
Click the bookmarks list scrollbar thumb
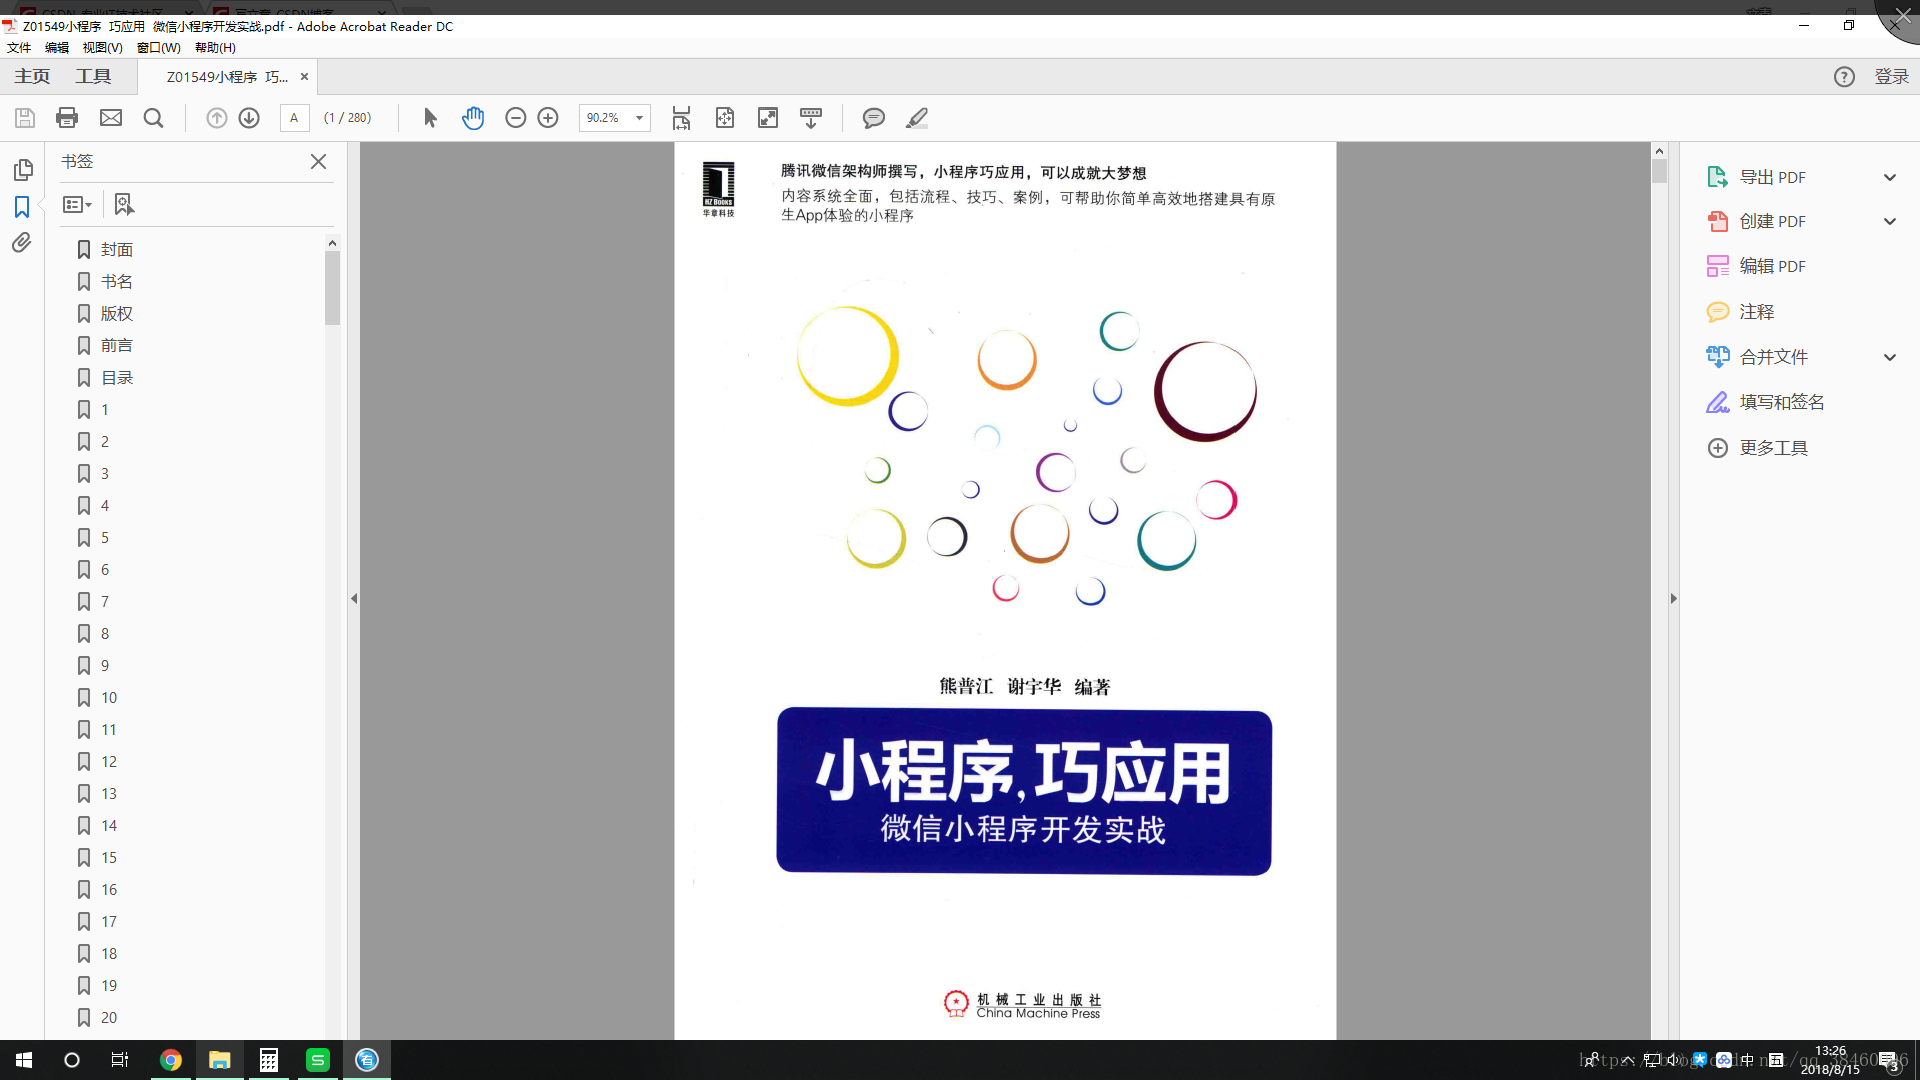tap(332, 288)
